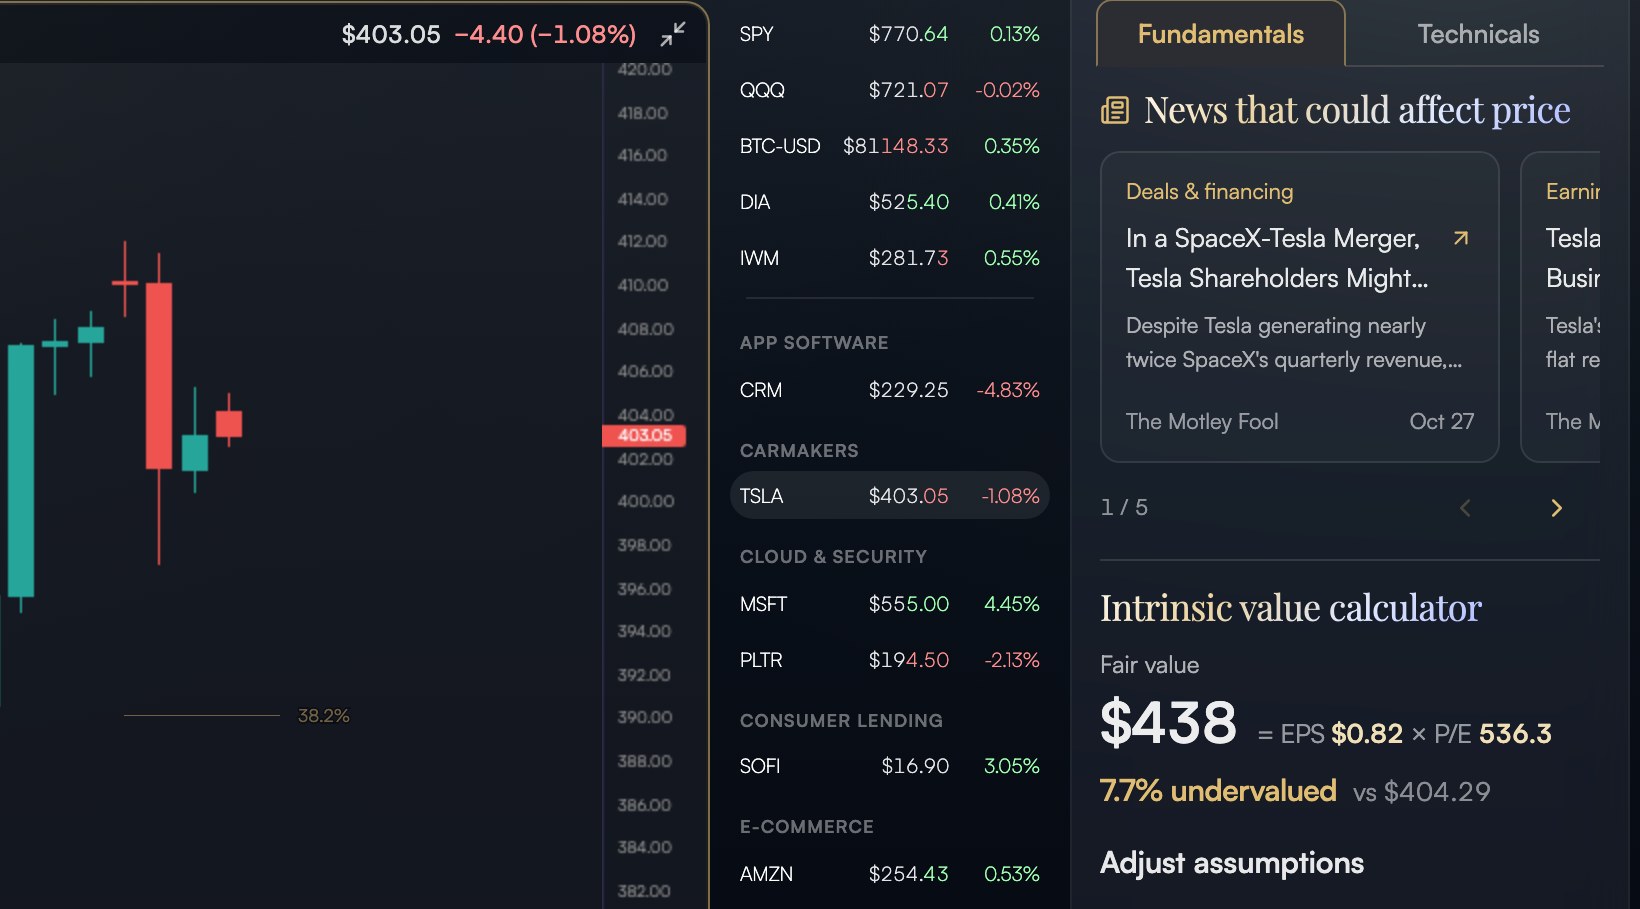Screen dimensions: 1640x909
Task: Select the AMZN ticker row
Action: [x=890, y=874]
